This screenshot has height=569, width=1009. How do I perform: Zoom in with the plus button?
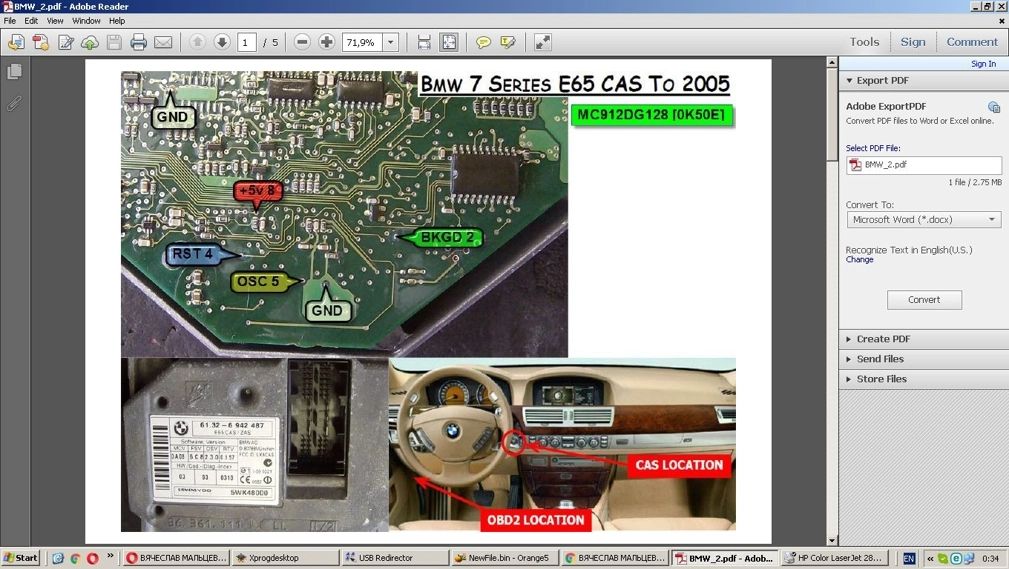tap(326, 42)
